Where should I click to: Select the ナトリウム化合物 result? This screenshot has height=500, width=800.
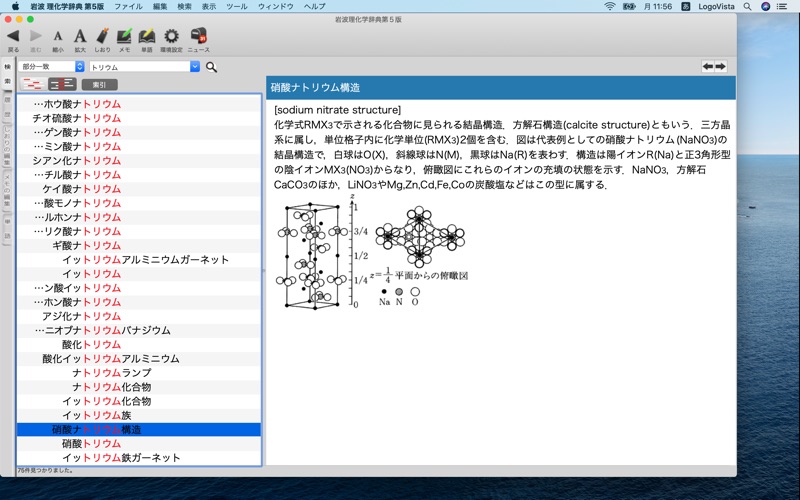pyautogui.click(x=139, y=387)
